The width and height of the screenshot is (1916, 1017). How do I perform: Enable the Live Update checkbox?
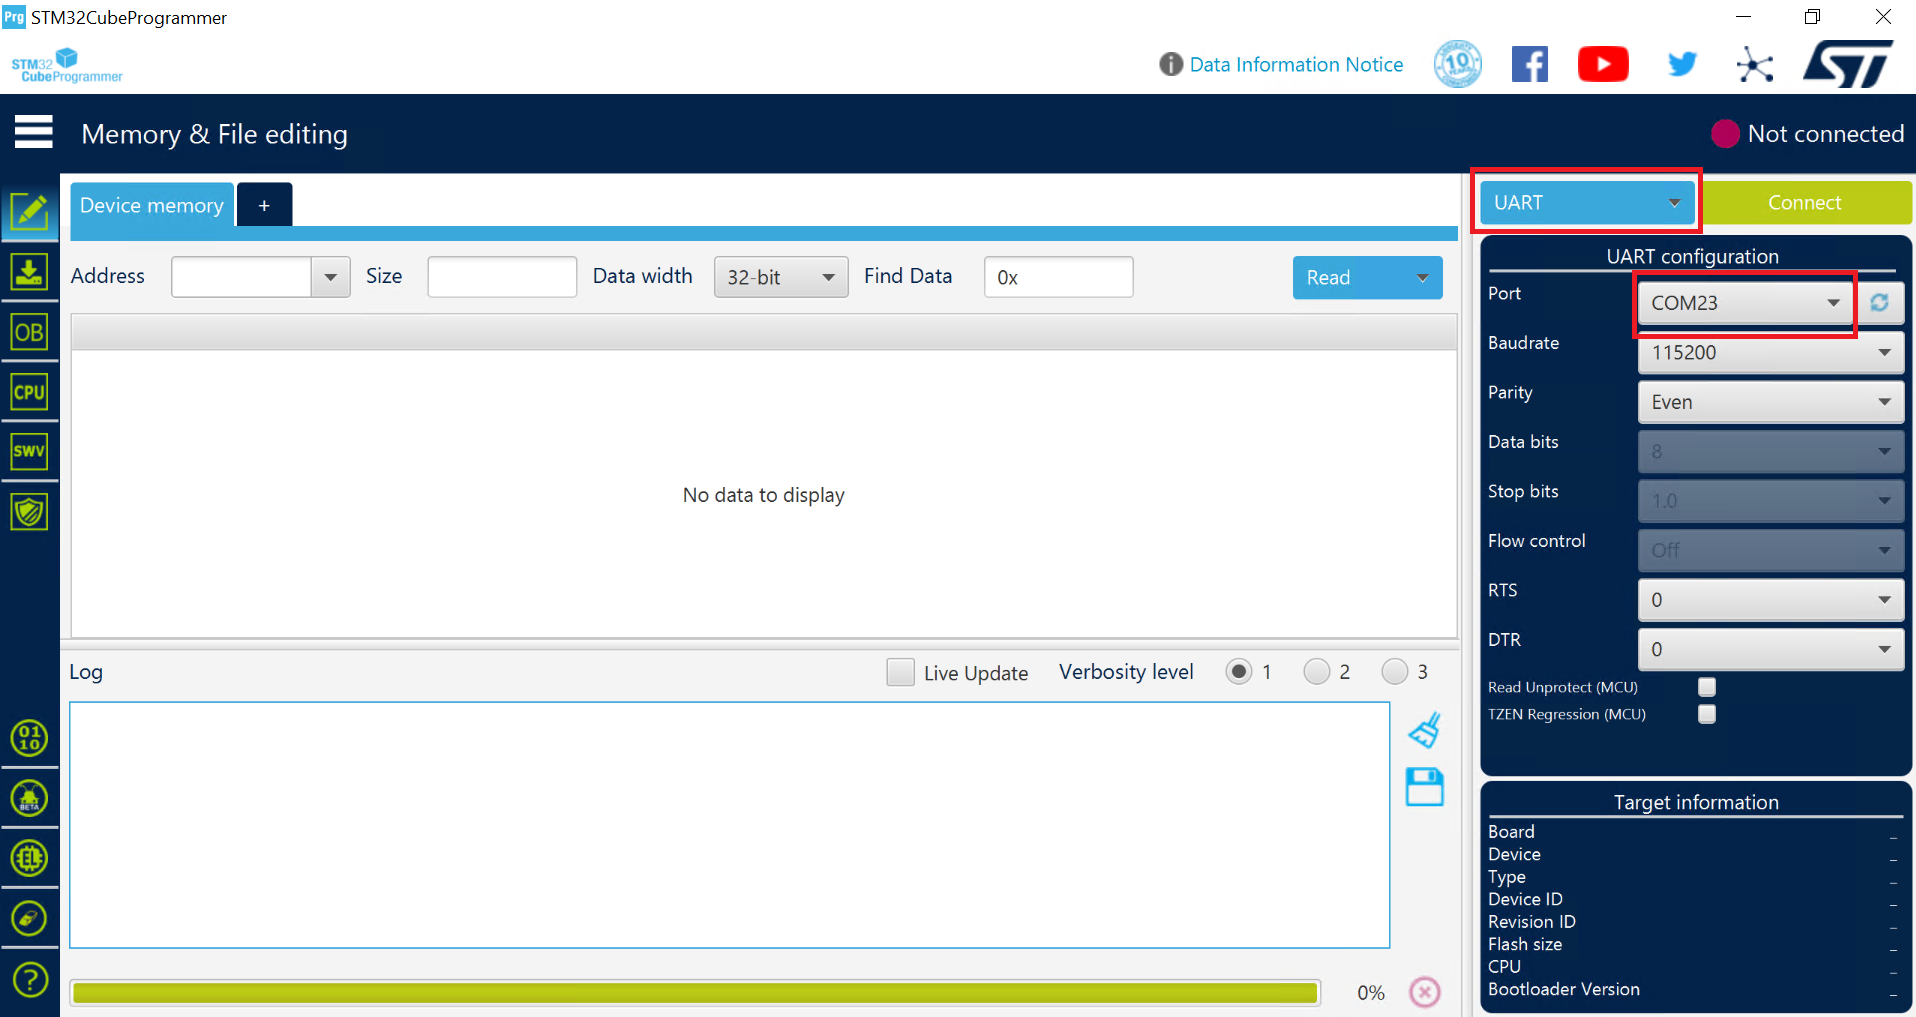click(900, 672)
